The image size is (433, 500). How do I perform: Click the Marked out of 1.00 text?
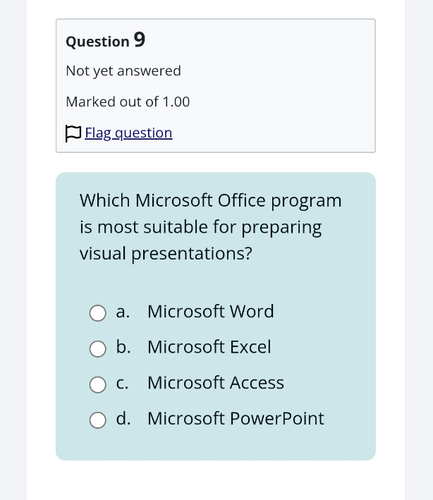(x=128, y=102)
